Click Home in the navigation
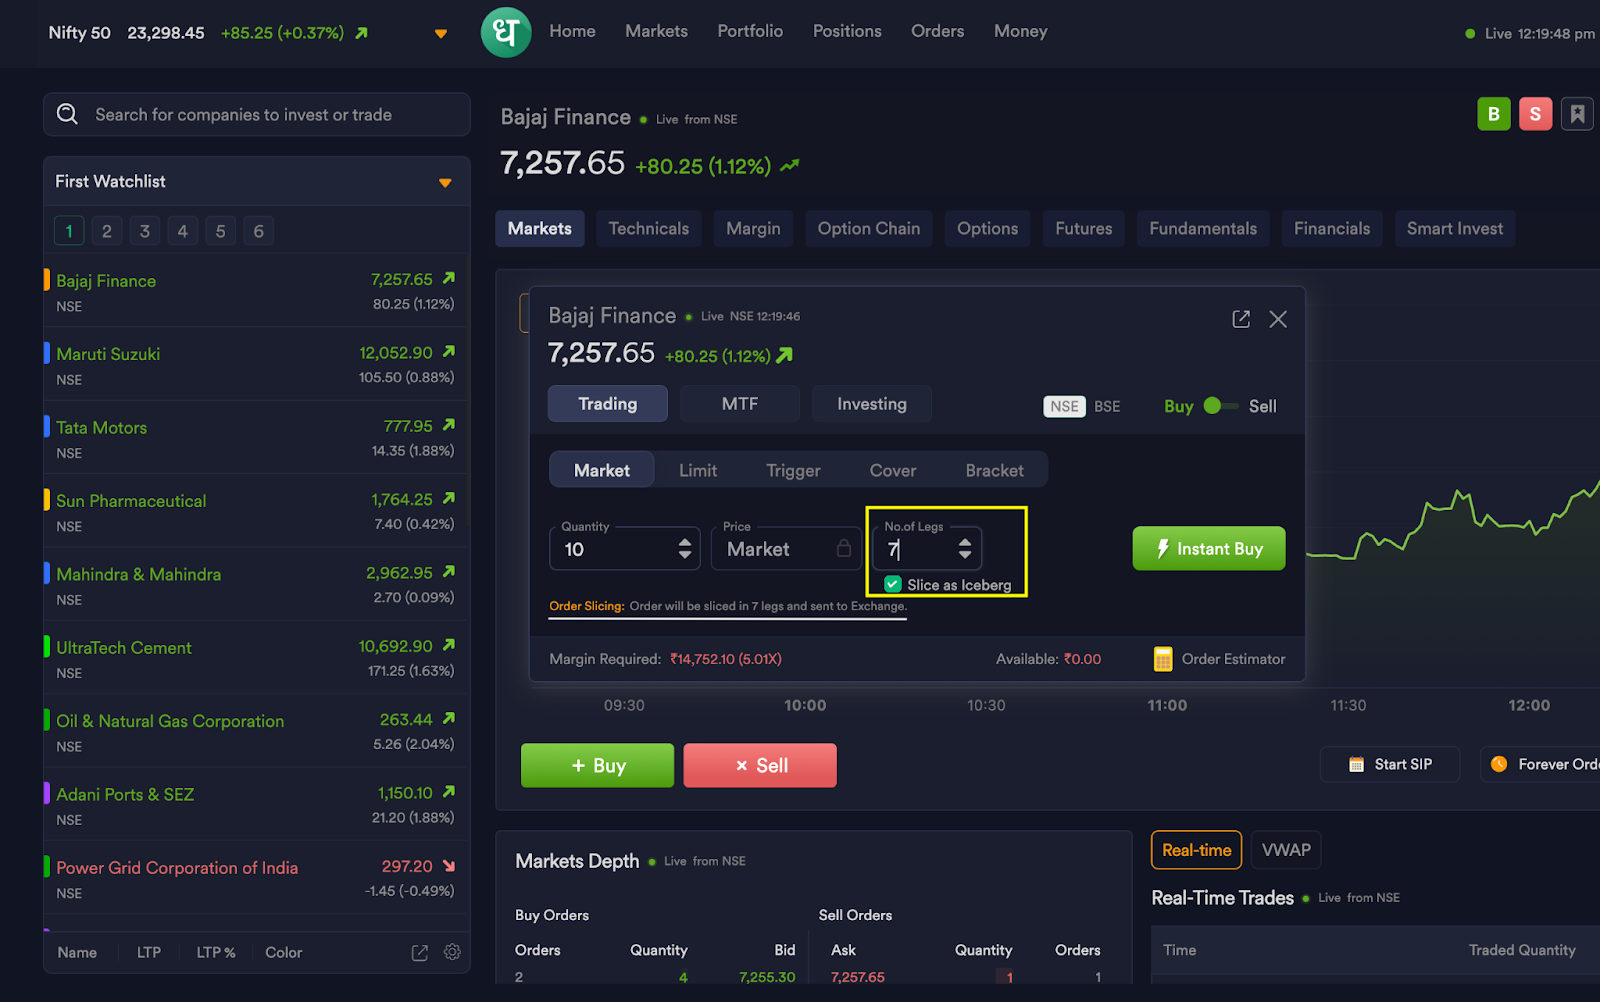 pyautogui.click(x=572, y=31)
